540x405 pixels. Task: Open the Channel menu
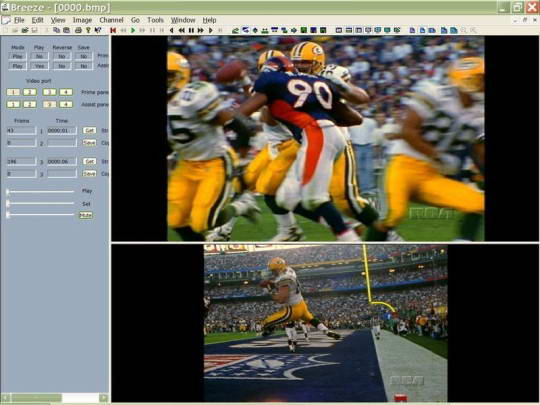tap(111, 20)
